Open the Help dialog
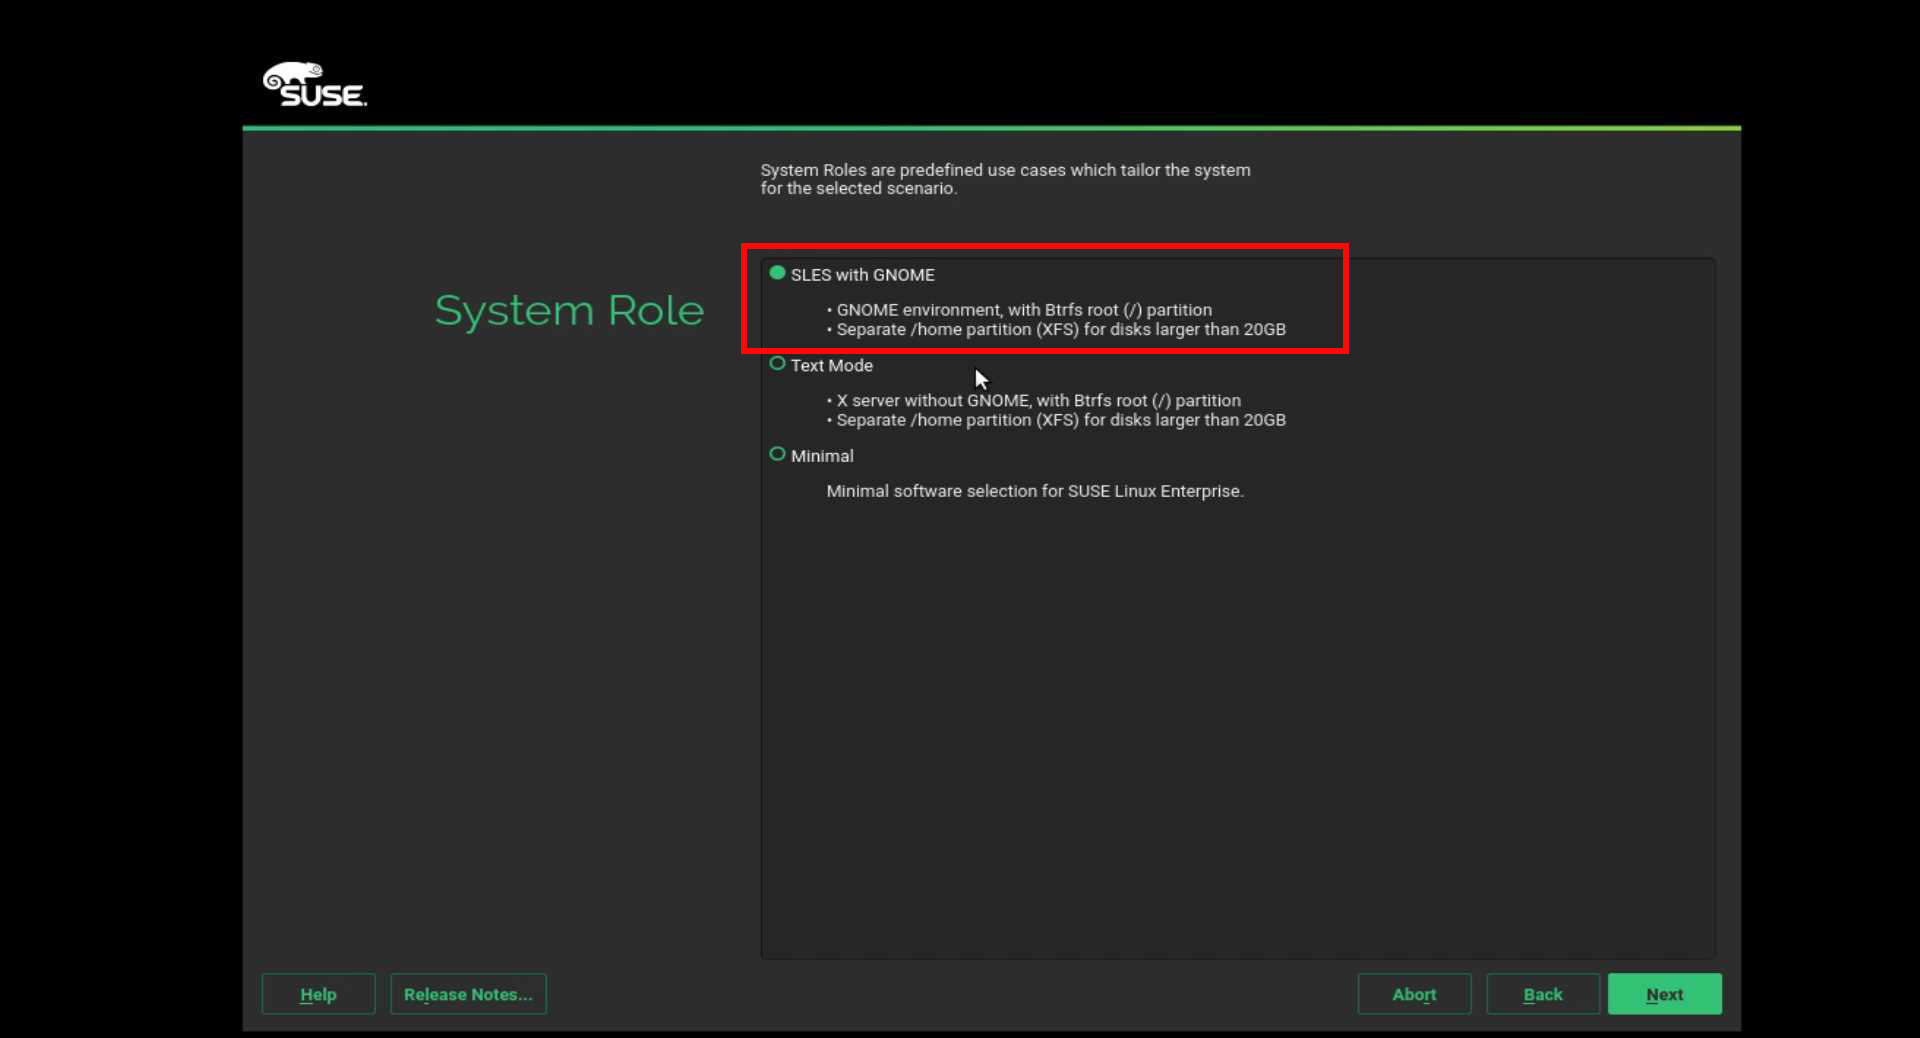This screenshot has height=1038, width=1920. [318, 994]
